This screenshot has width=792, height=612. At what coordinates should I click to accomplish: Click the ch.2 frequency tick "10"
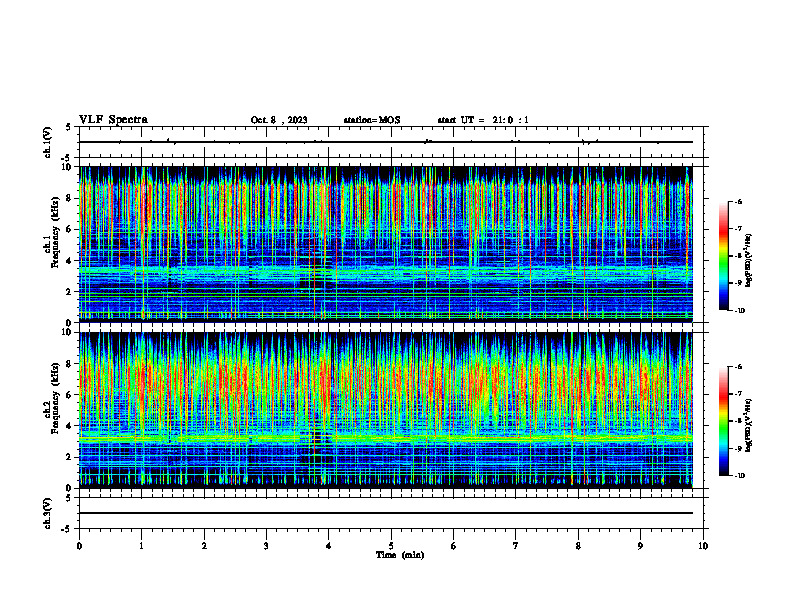[x=68, y=332]
